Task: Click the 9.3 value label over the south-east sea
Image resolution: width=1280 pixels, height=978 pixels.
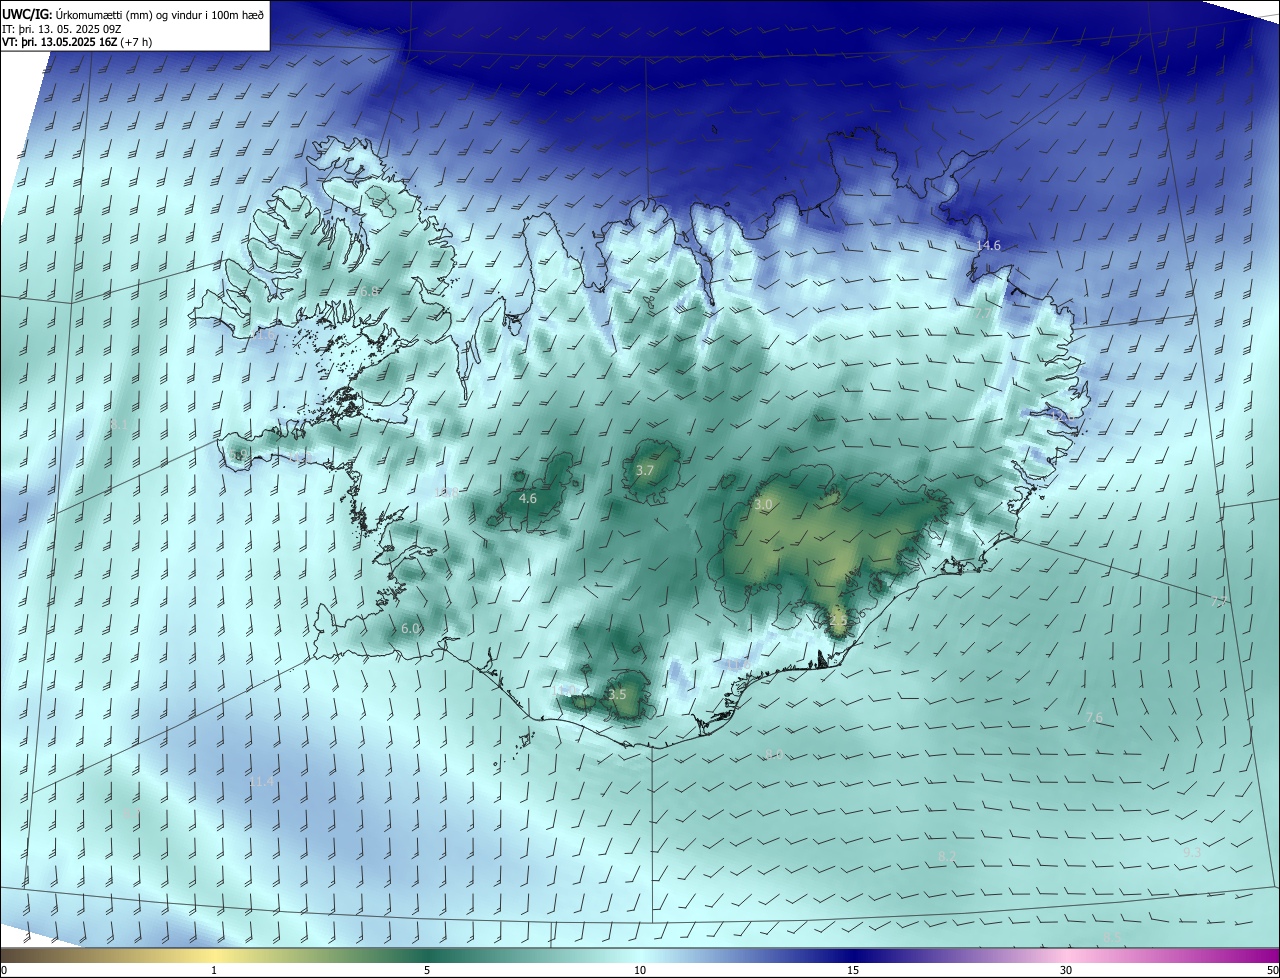Action: pos(1192,853)
